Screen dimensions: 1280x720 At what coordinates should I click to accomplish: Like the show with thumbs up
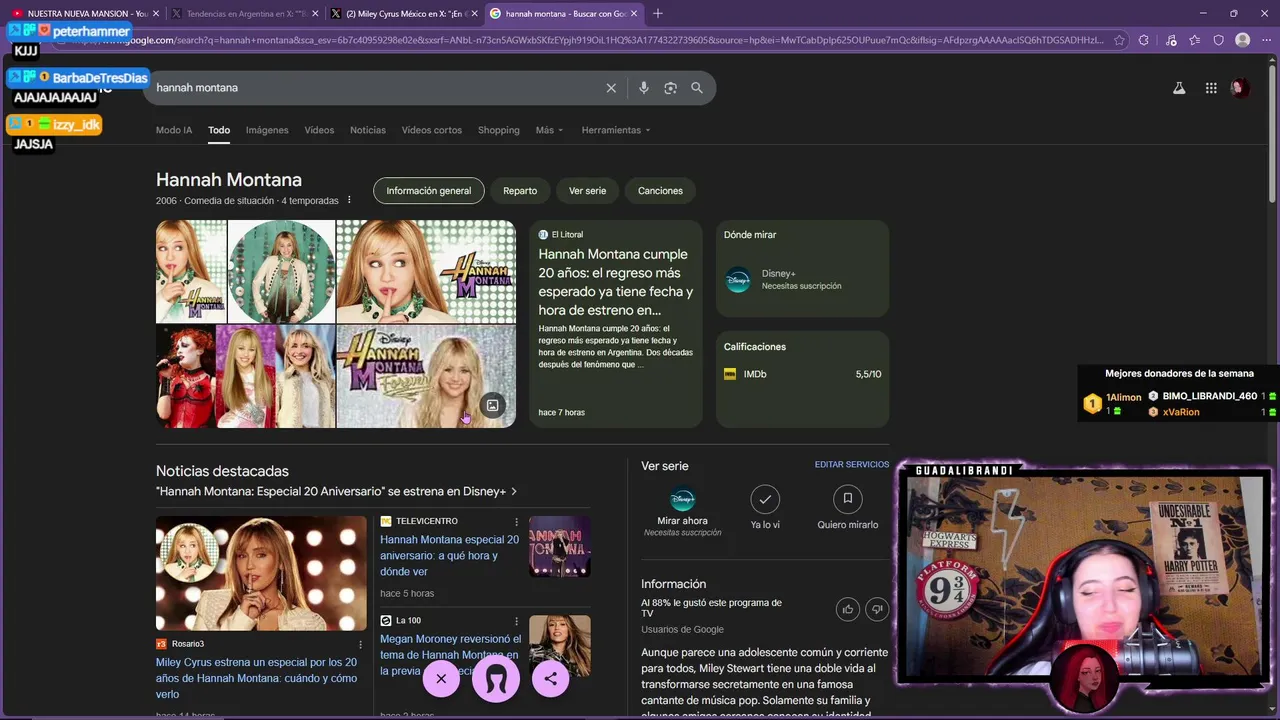click(x=848, y=608)
